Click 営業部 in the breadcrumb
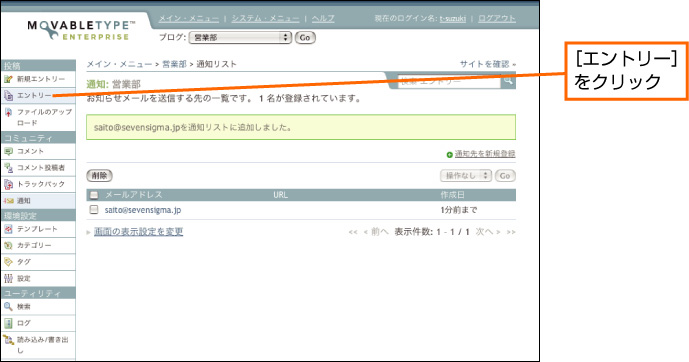The width and height of the screenshot is (689, 362). [x=174, y=64]
